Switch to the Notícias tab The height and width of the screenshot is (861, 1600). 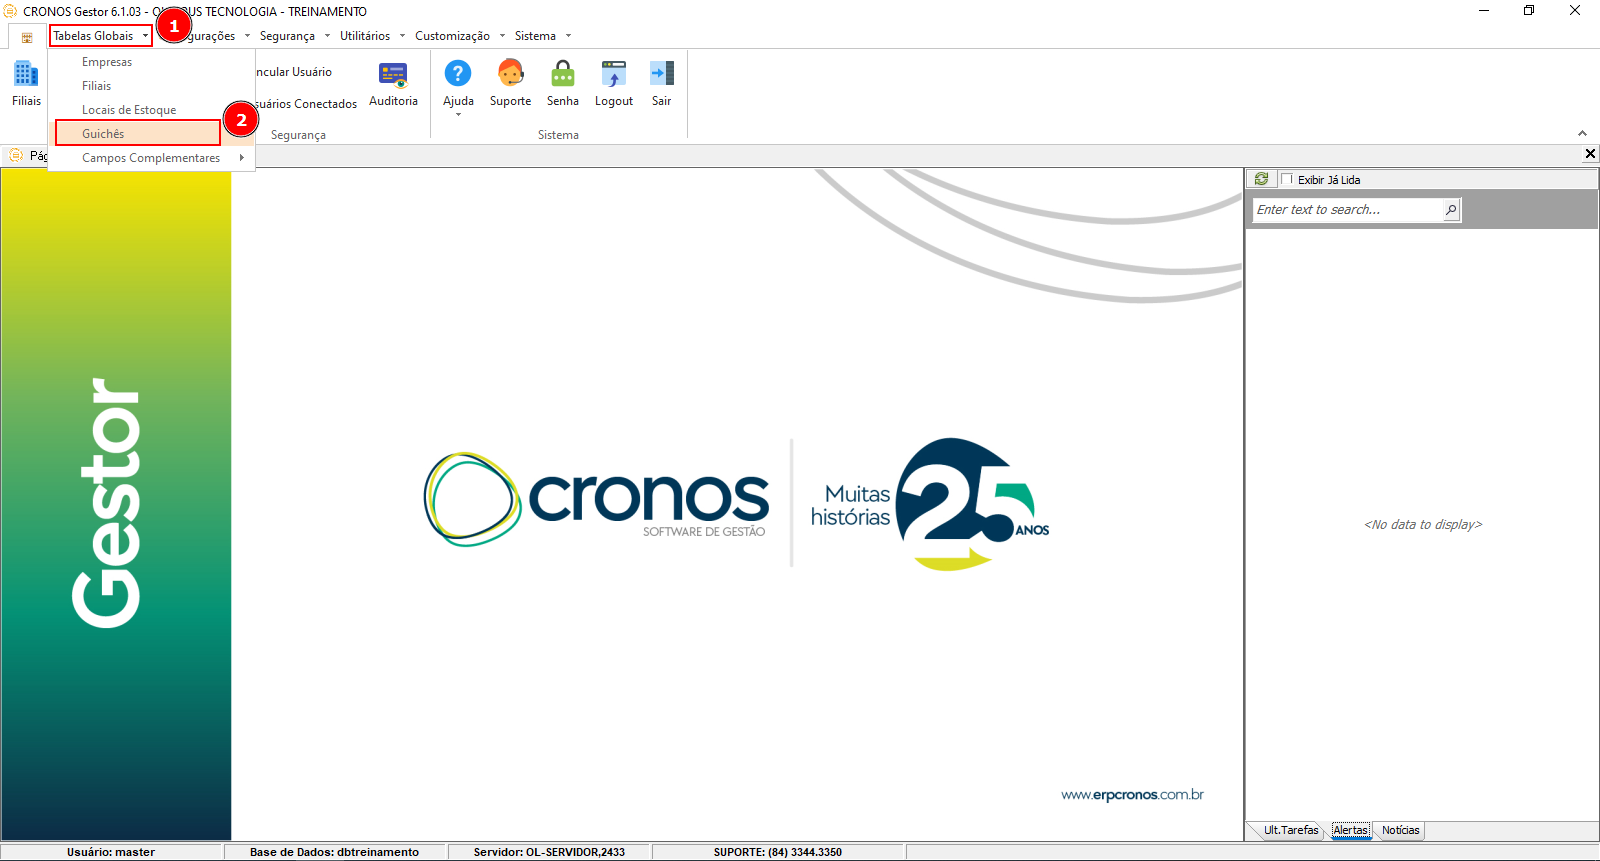click(1400, 830)
